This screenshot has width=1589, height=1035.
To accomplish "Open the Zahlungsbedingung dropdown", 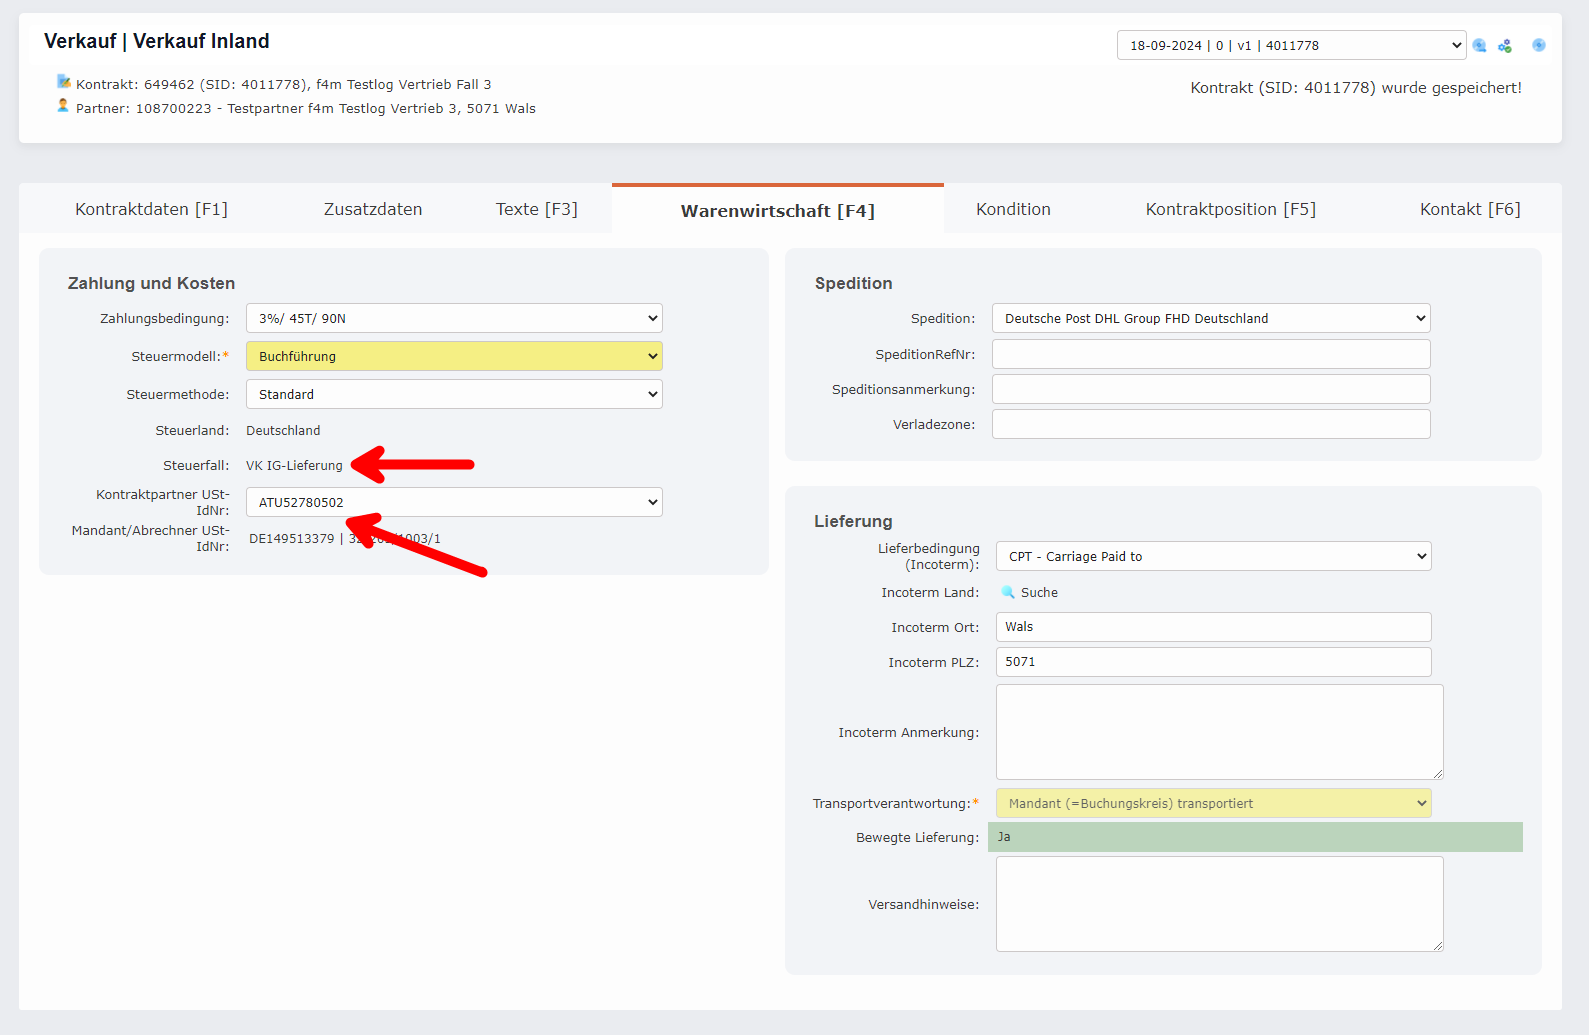I will click(454, 318).
